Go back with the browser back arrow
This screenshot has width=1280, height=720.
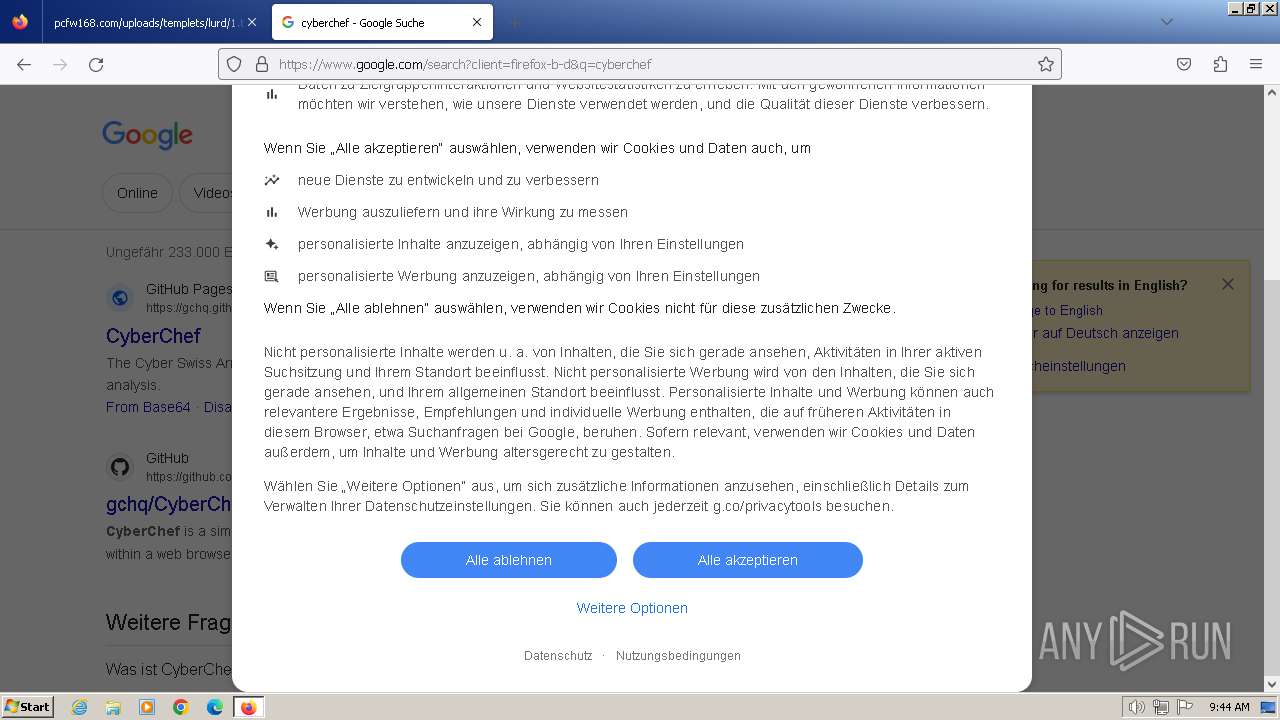point(24,64)
